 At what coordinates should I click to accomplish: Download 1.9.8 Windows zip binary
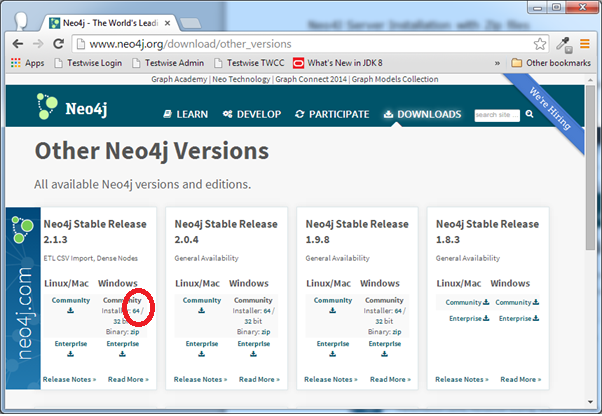click(x=397, y=332)
